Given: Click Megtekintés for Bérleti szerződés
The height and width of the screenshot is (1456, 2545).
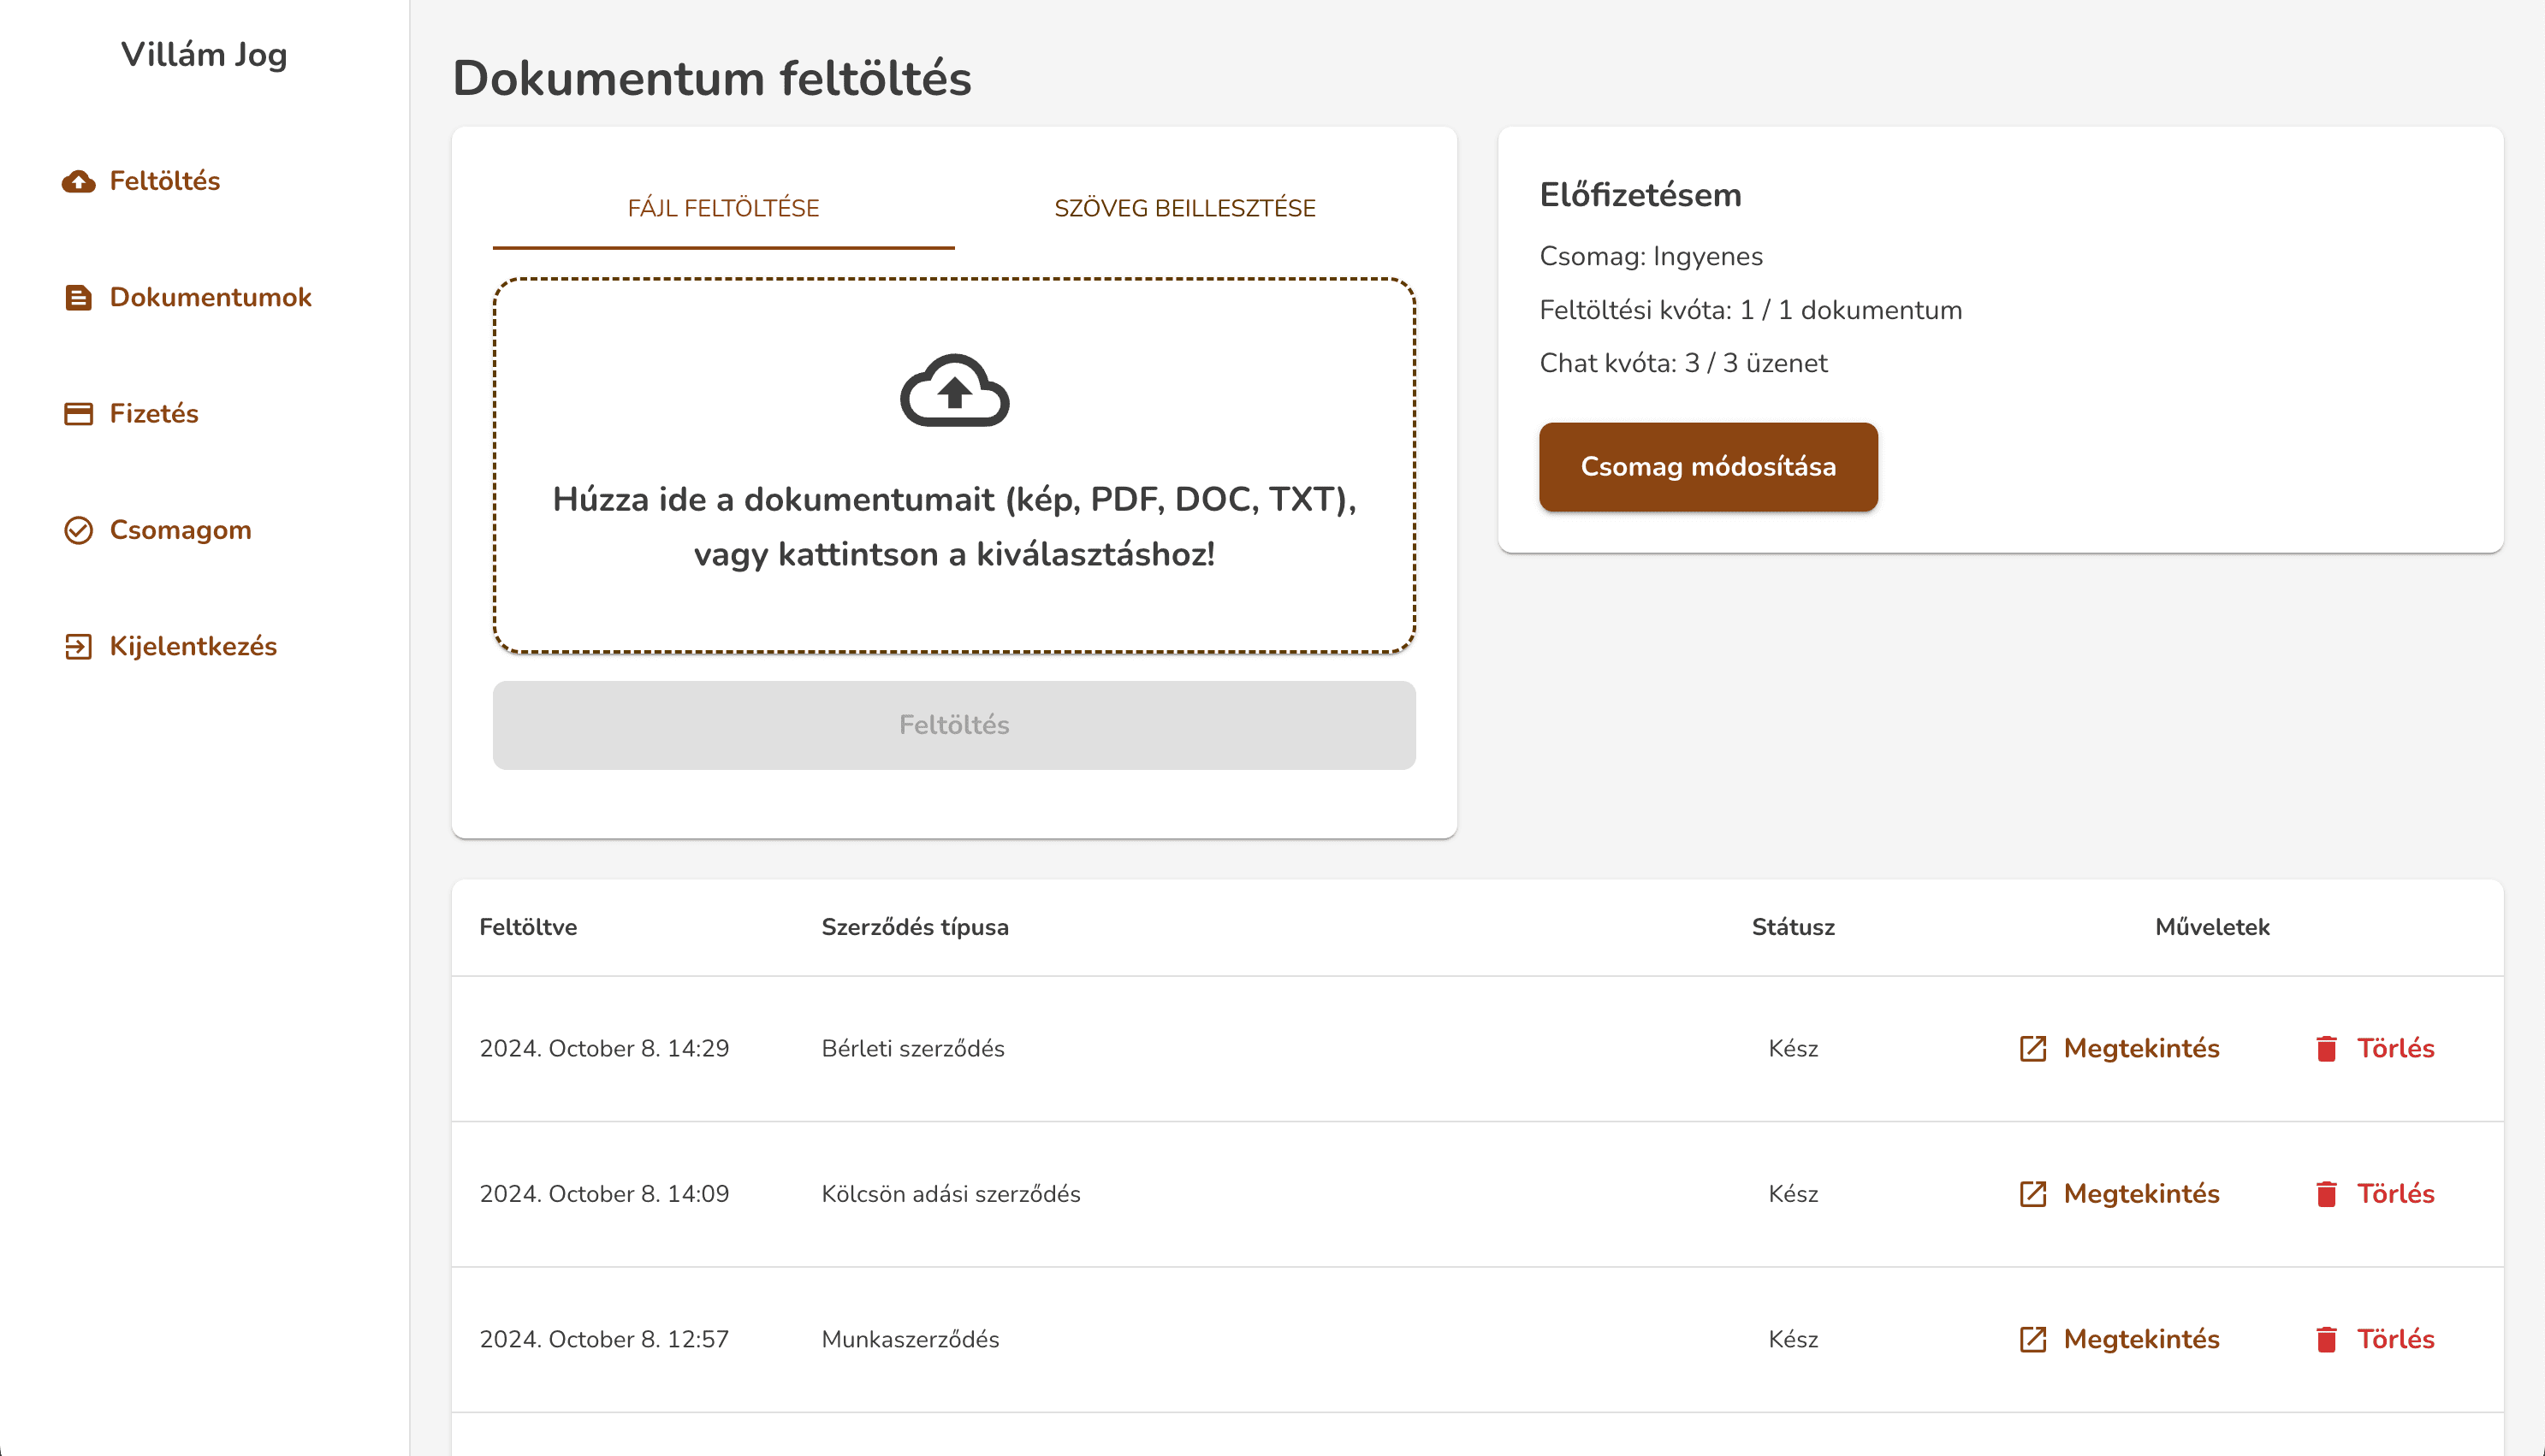Looking at the screenshot, I should point(2119,1049).
